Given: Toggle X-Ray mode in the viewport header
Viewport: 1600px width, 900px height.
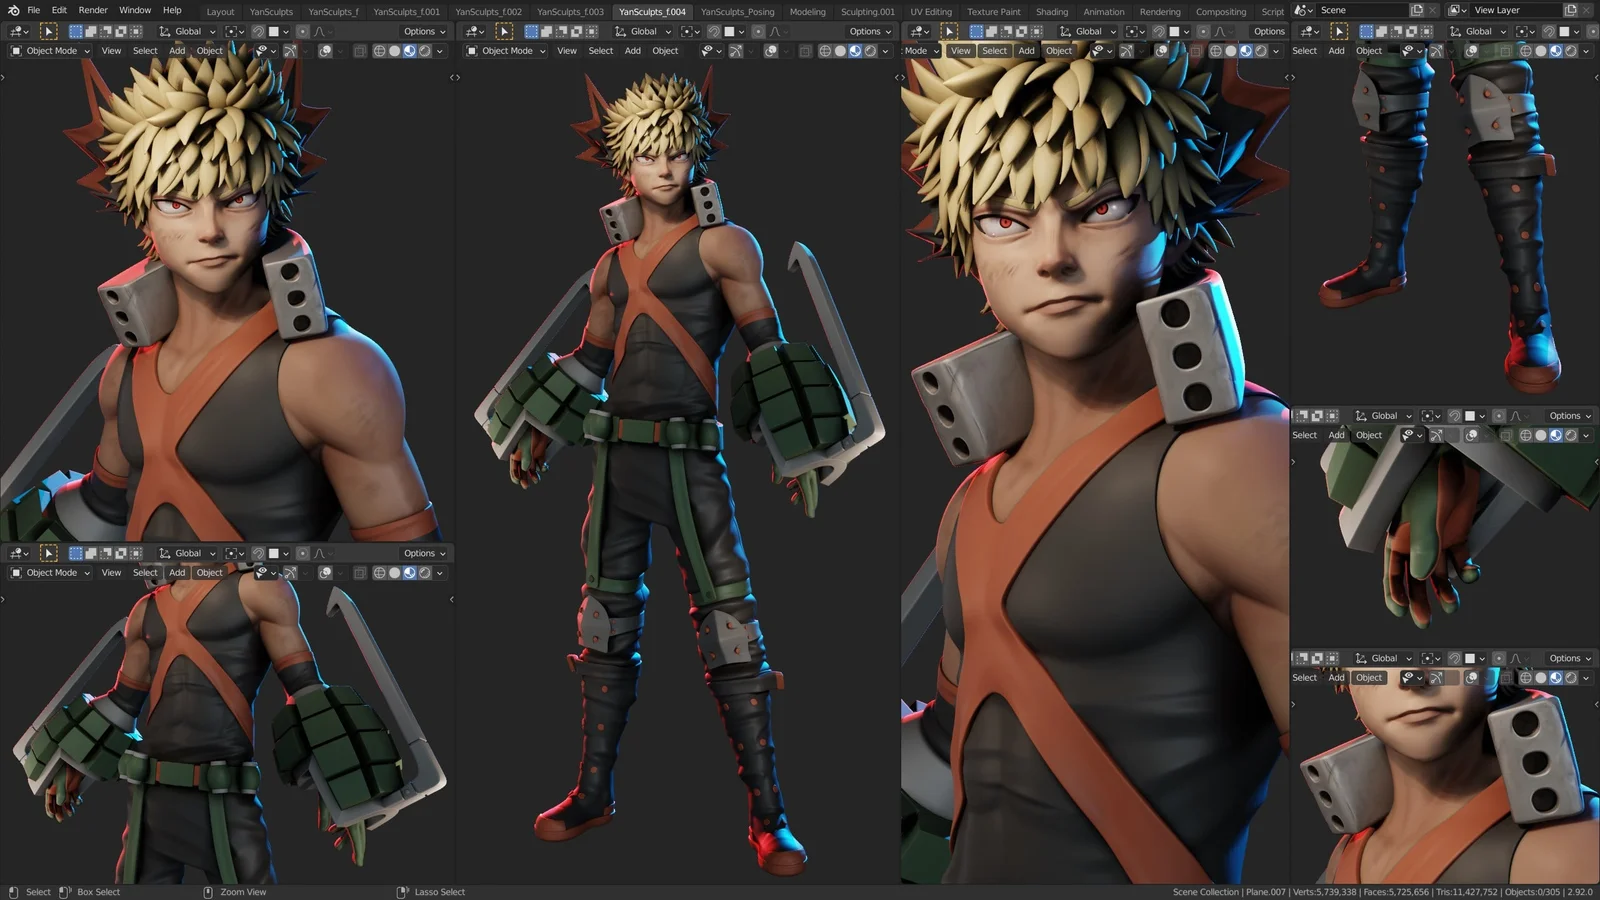Looking at the screenshot, I should 359,52.
